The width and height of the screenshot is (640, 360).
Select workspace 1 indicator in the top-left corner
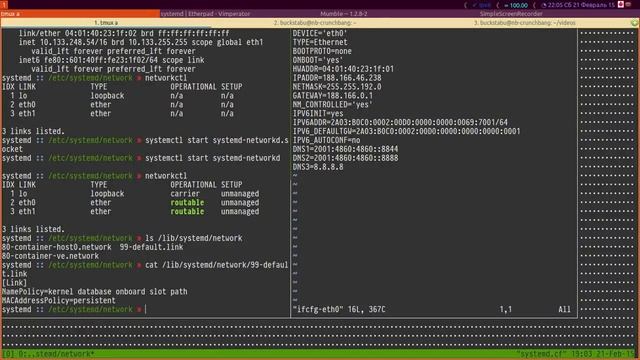[4, 5]
